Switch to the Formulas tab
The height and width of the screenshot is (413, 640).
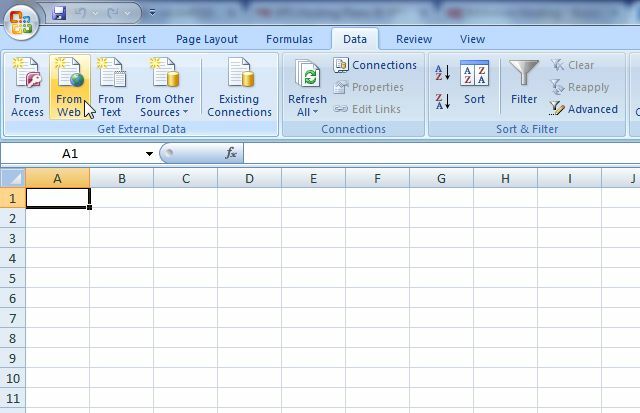click(289, 39)
